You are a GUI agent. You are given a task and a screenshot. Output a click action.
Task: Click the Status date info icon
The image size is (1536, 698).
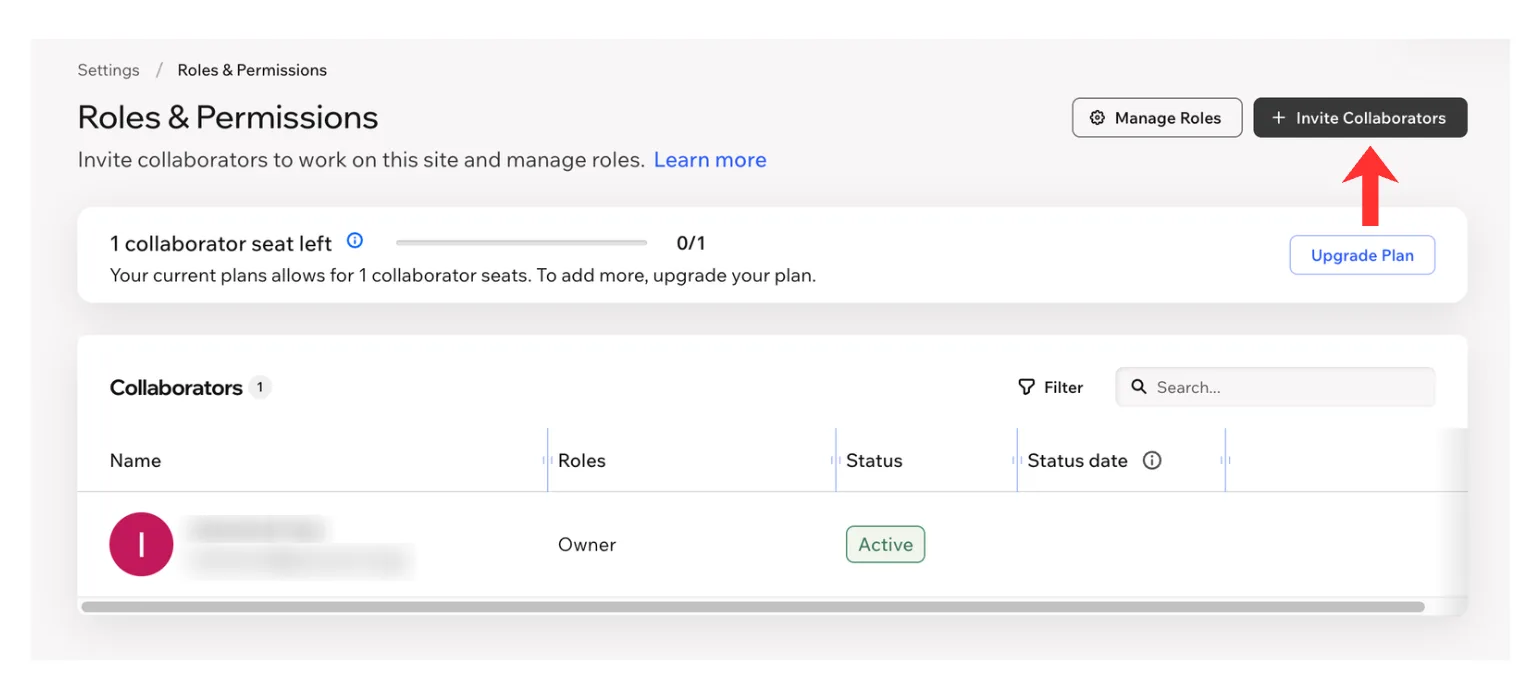point(1152,461)
